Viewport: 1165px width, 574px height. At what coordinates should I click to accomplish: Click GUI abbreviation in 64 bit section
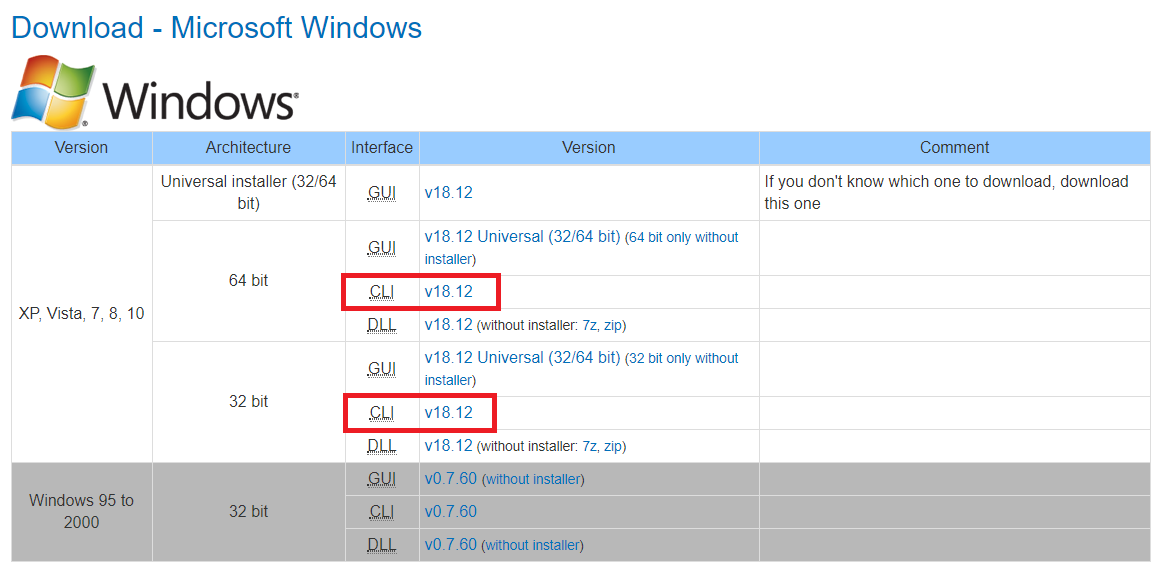pyautogui.click(x=382, y=248)
